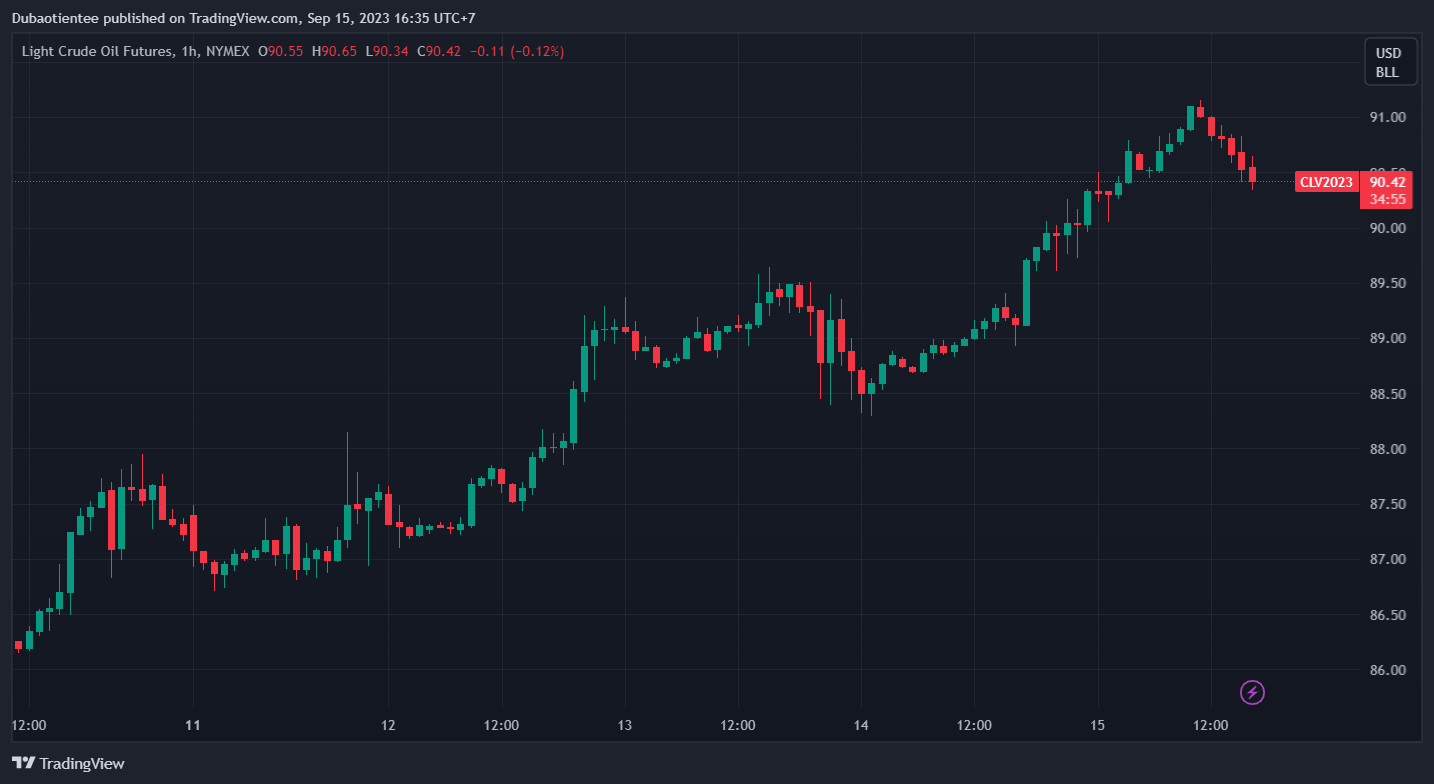Image resolution: width=1434 pixels, height=784 pixels.
Task: Click the open value O90.55
Action: pyautogui.click(x=281, y=51)
